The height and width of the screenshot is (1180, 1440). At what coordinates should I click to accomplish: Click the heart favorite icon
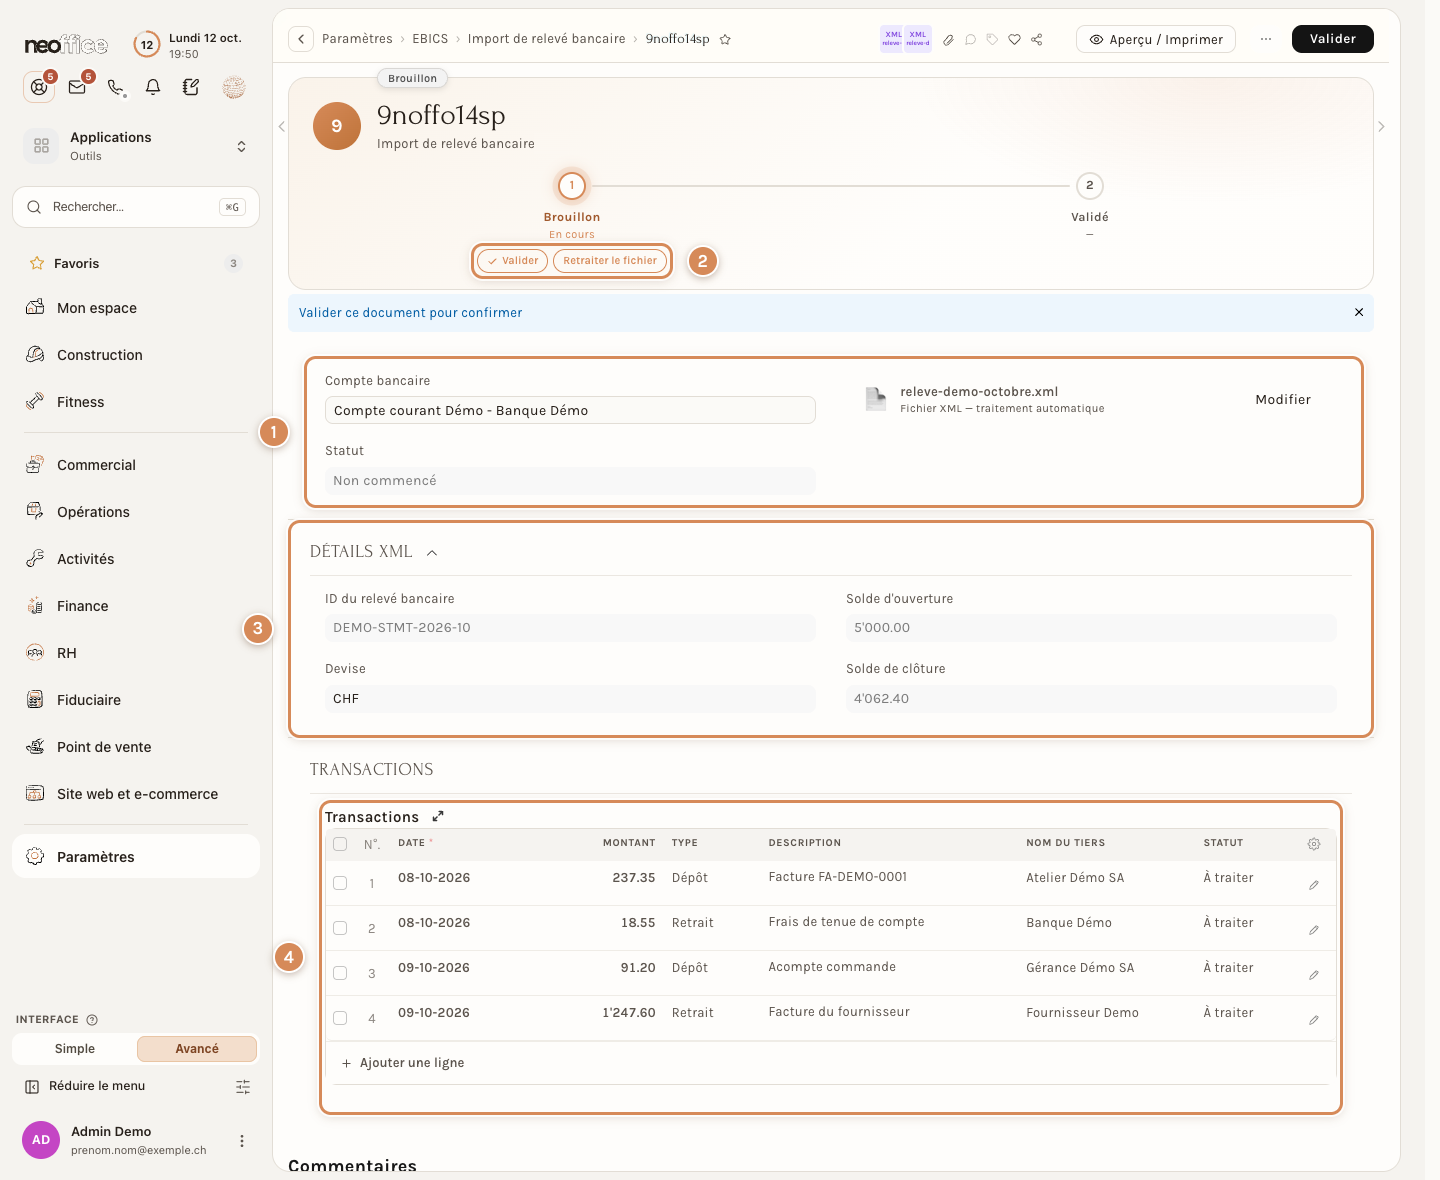[x=1014, y=40]
